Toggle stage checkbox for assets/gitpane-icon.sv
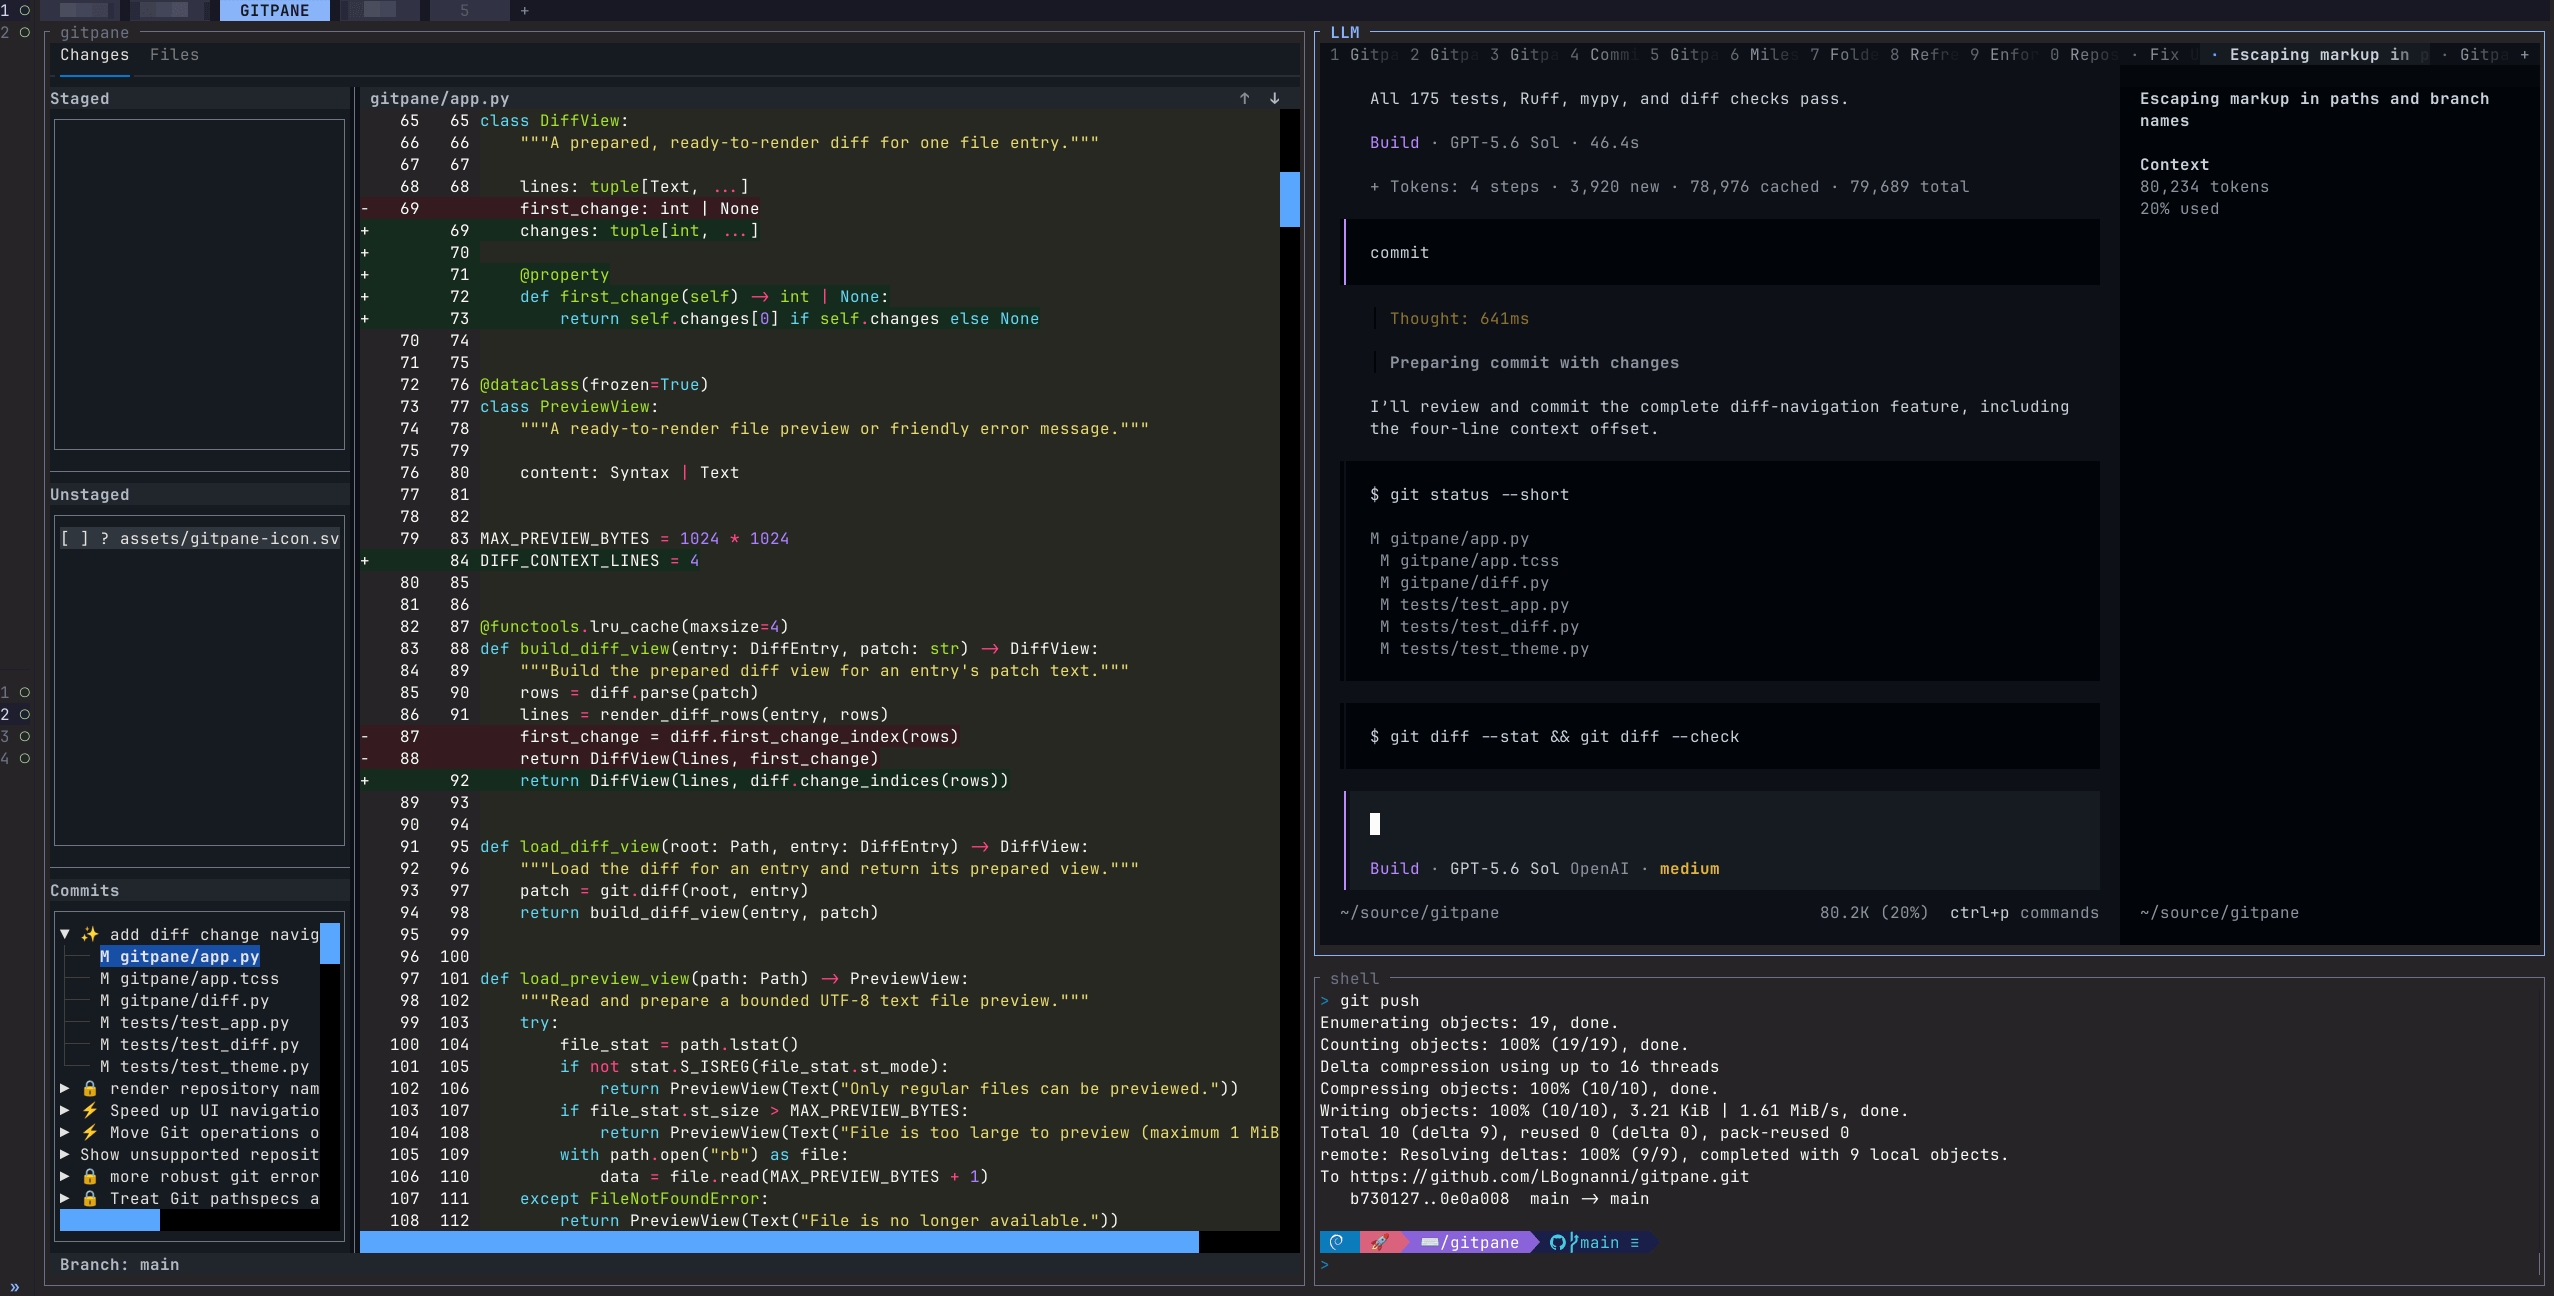This screenshot has width=2554, height=1296. [75, 538]
